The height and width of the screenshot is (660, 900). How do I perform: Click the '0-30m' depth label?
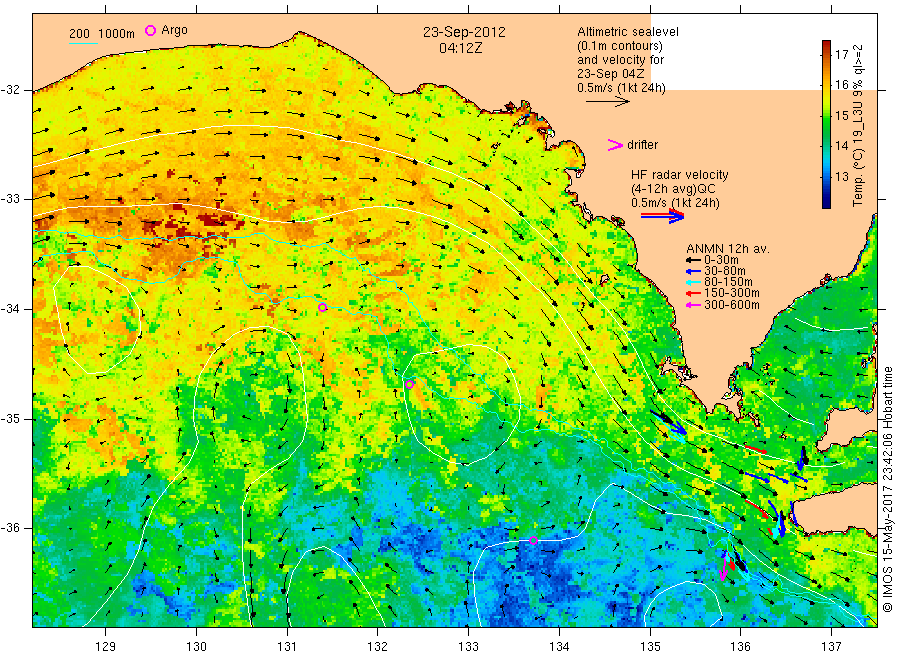pyautogui.click(x=721, y=260)
